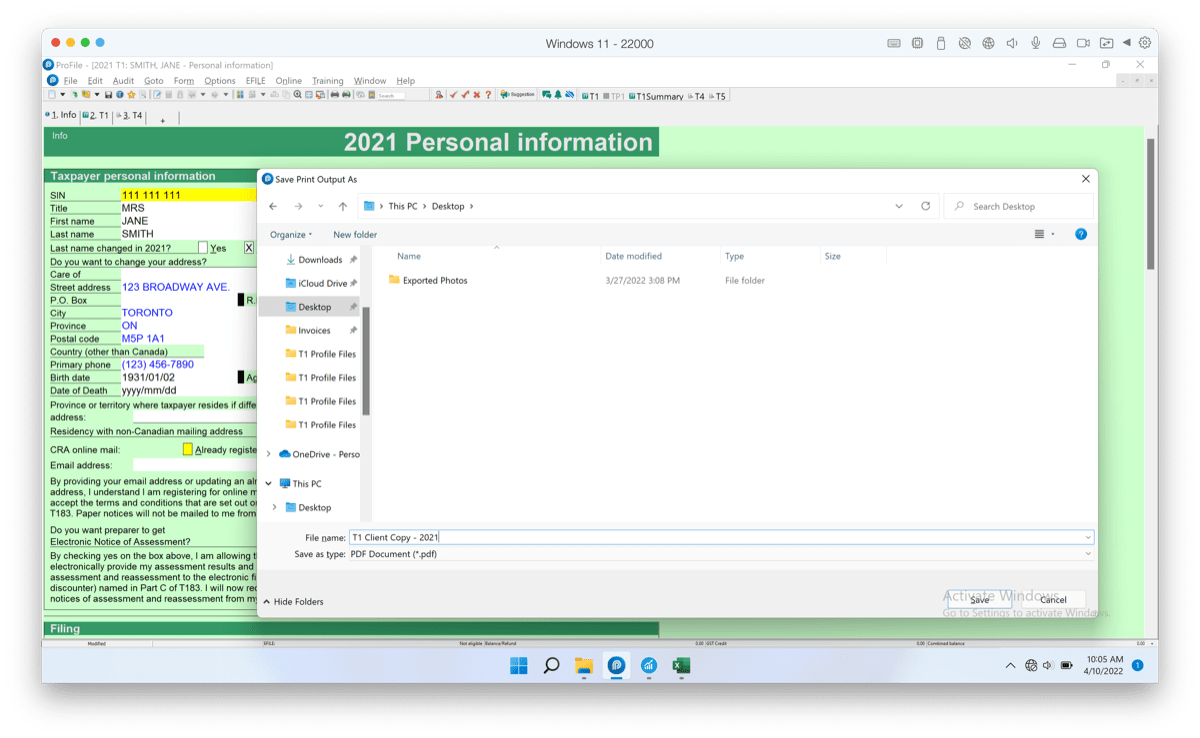
Task: Expand Desktop under This PC
Action: point(274,508)
